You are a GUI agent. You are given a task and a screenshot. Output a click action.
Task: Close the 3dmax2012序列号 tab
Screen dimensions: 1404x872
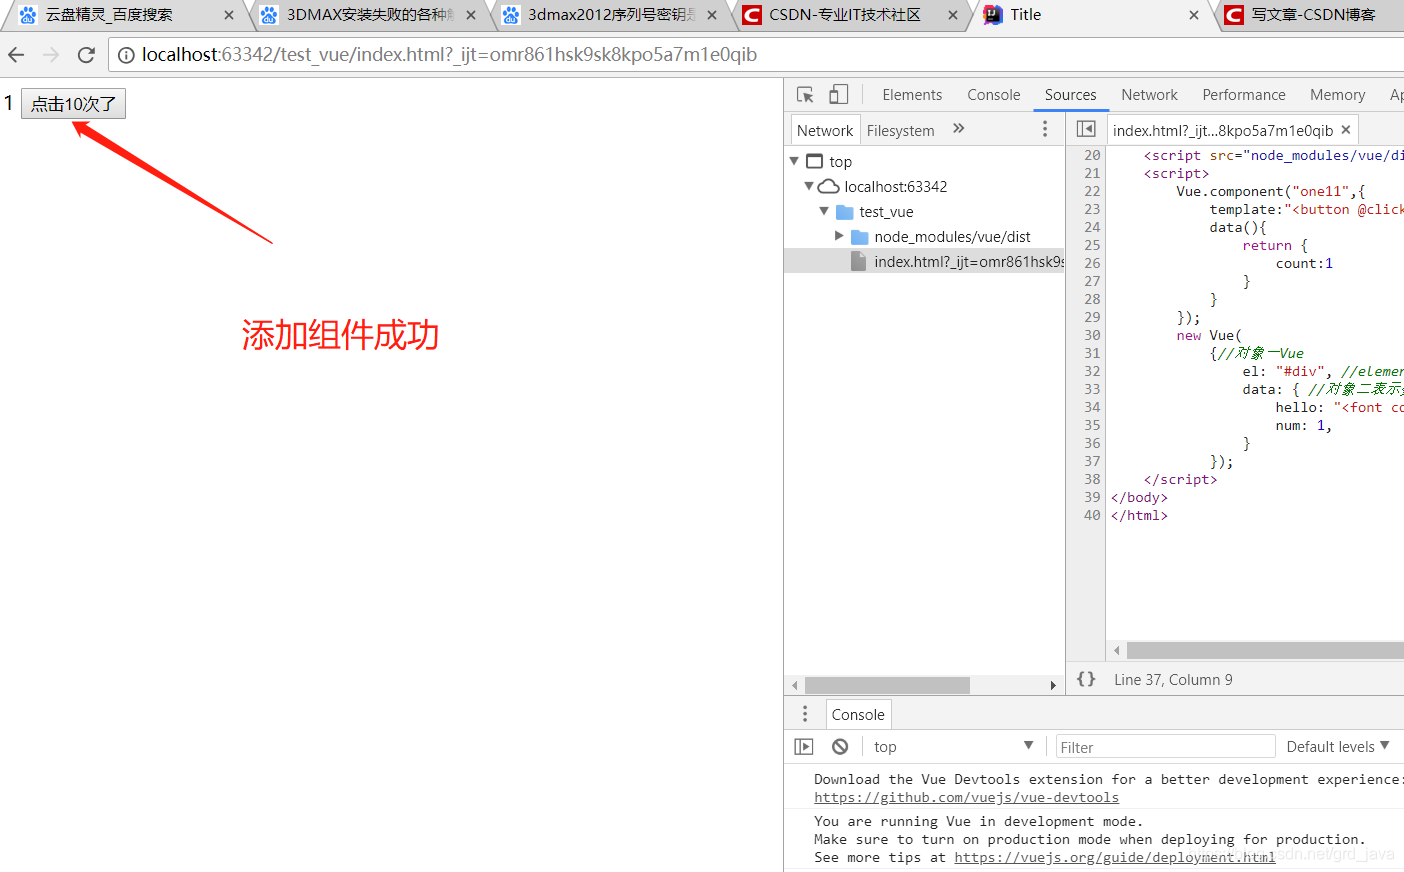[712, 15]
